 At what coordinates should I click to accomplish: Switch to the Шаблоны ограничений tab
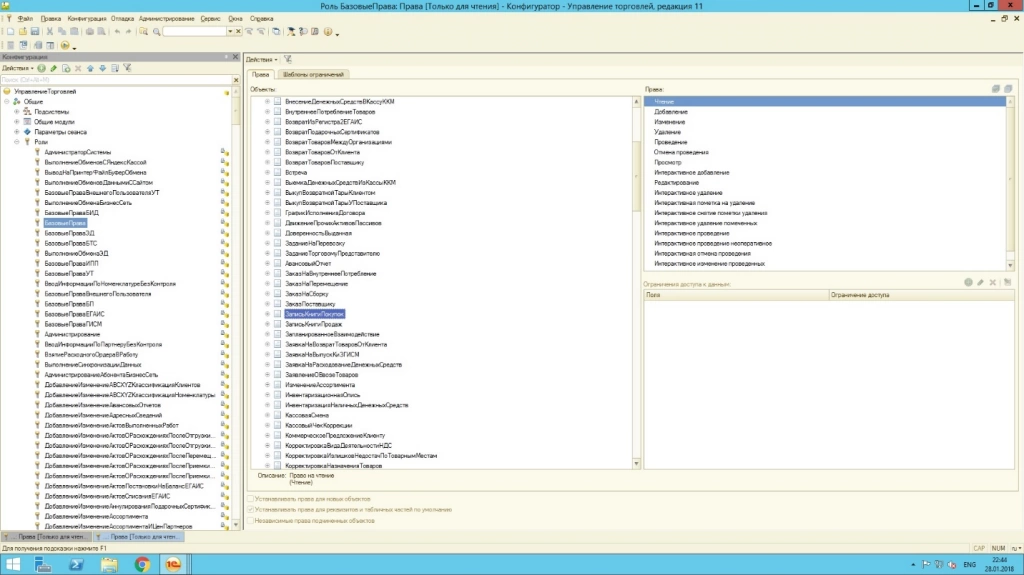click(311, 74)
